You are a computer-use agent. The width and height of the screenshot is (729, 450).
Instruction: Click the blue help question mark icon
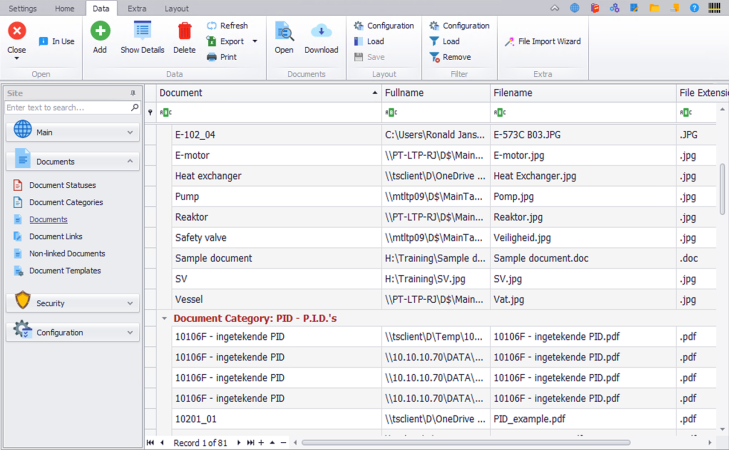[x=694, y=8]
